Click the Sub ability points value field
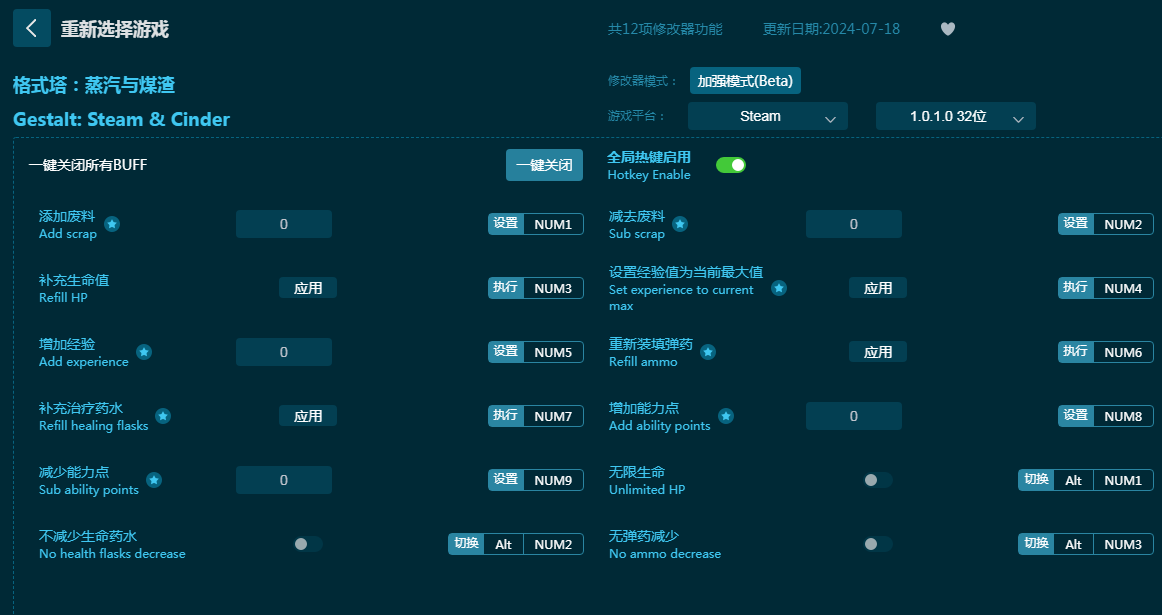 pos(284,480)
